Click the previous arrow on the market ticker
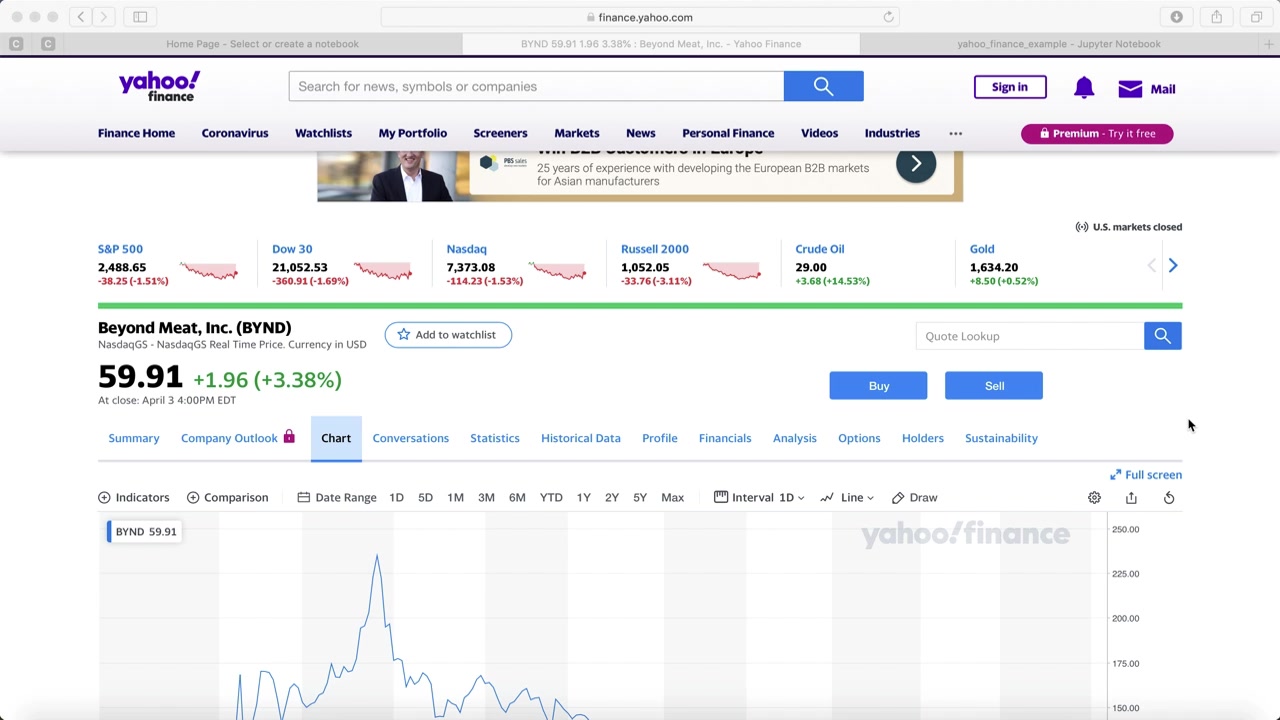 point(1151,265)
